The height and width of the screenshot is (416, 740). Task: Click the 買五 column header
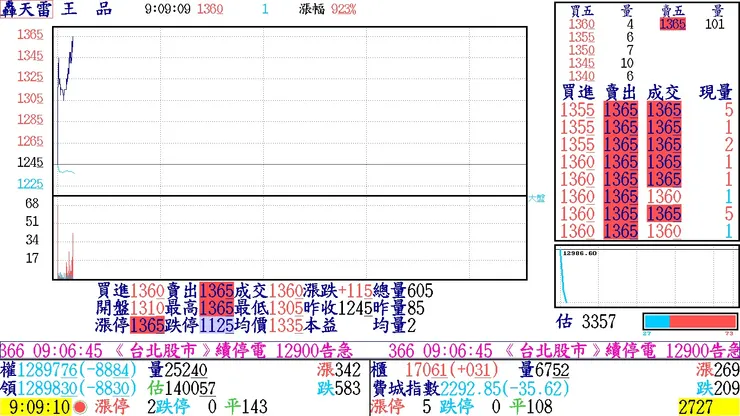581,10
